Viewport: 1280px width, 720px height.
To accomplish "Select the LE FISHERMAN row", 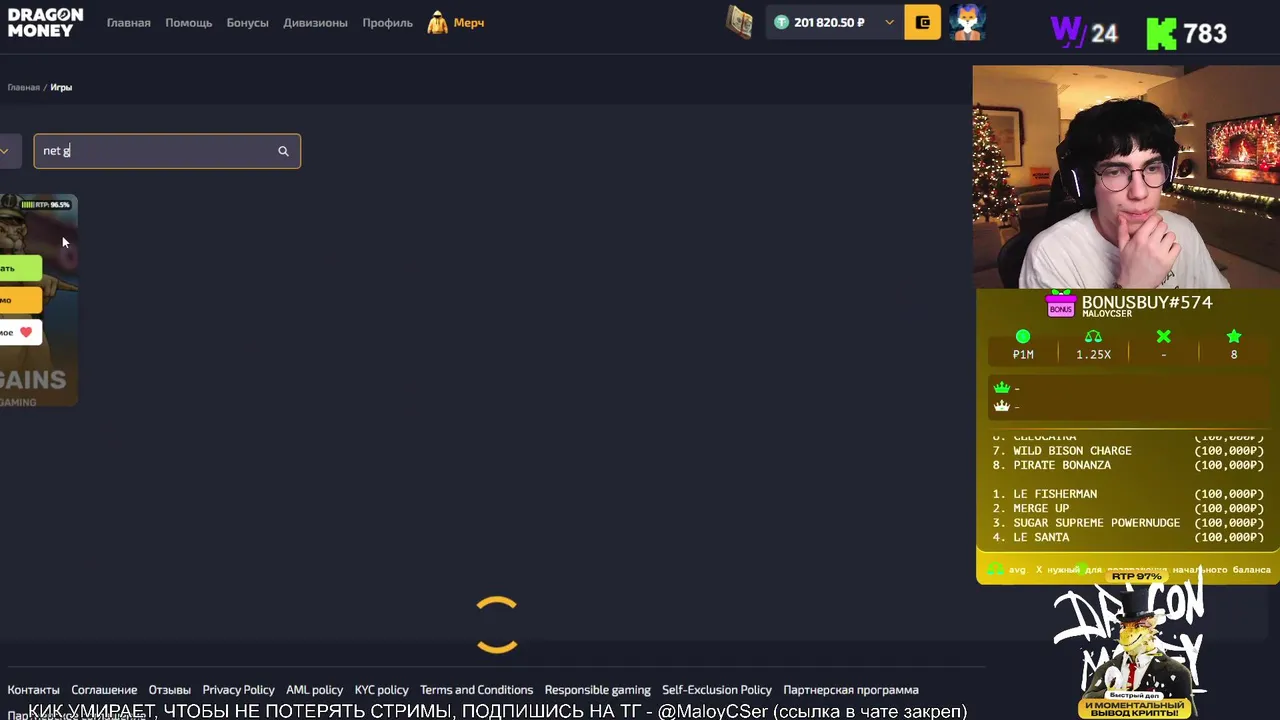I will 1127,494.
